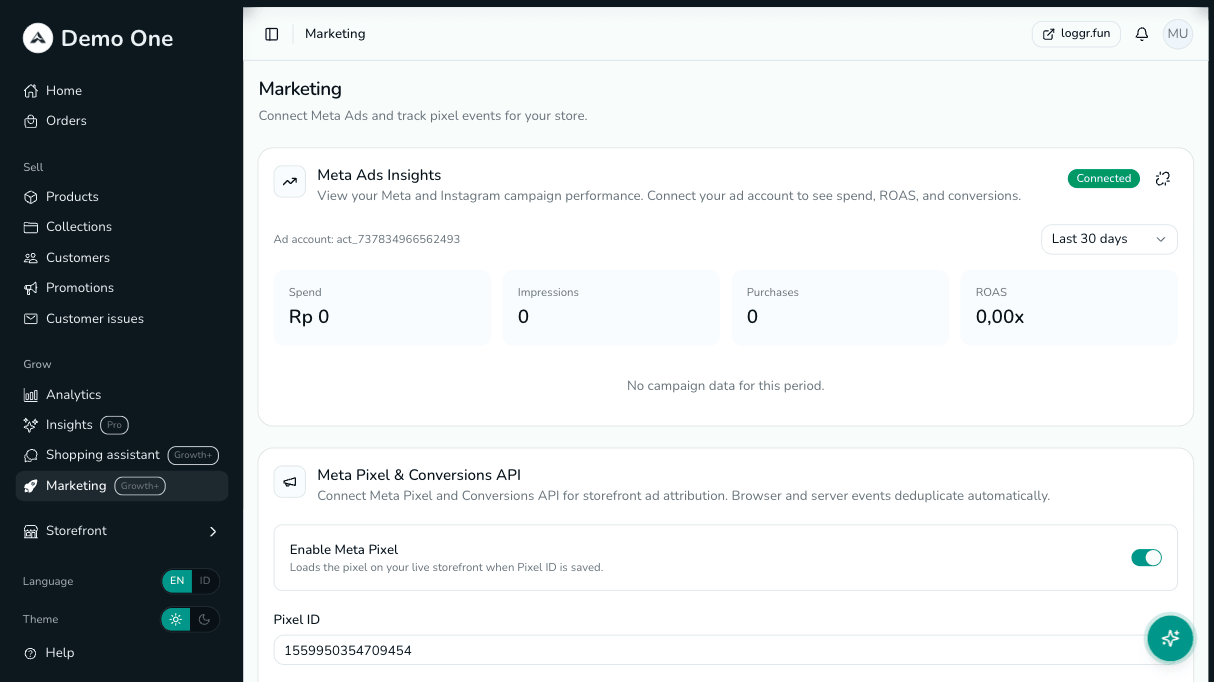Switch language to EN
Image resolution: width=1214 pixels, height=682 pixels.
pyautogui.click(x=177, y=581)
